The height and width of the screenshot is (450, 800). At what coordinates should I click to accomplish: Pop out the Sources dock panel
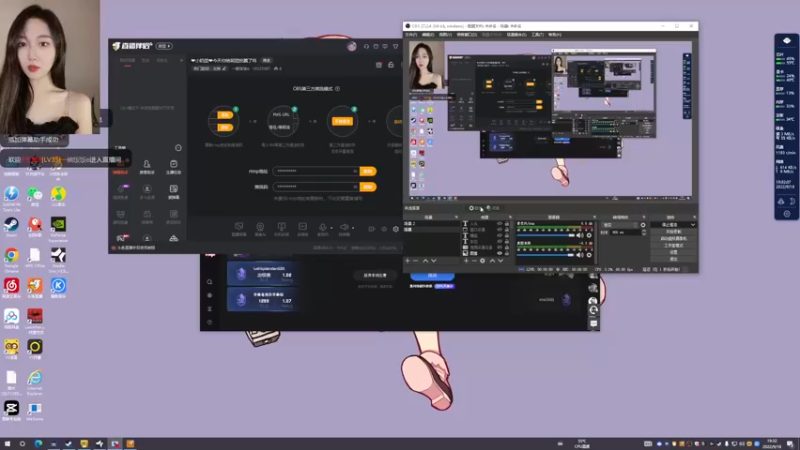pyautogui.click(x=510, y=217)
